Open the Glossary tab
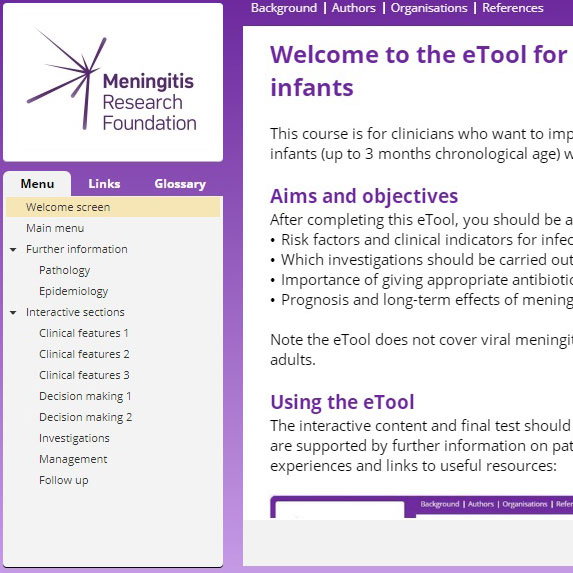The image size is (573, 573). coord(180,184)
